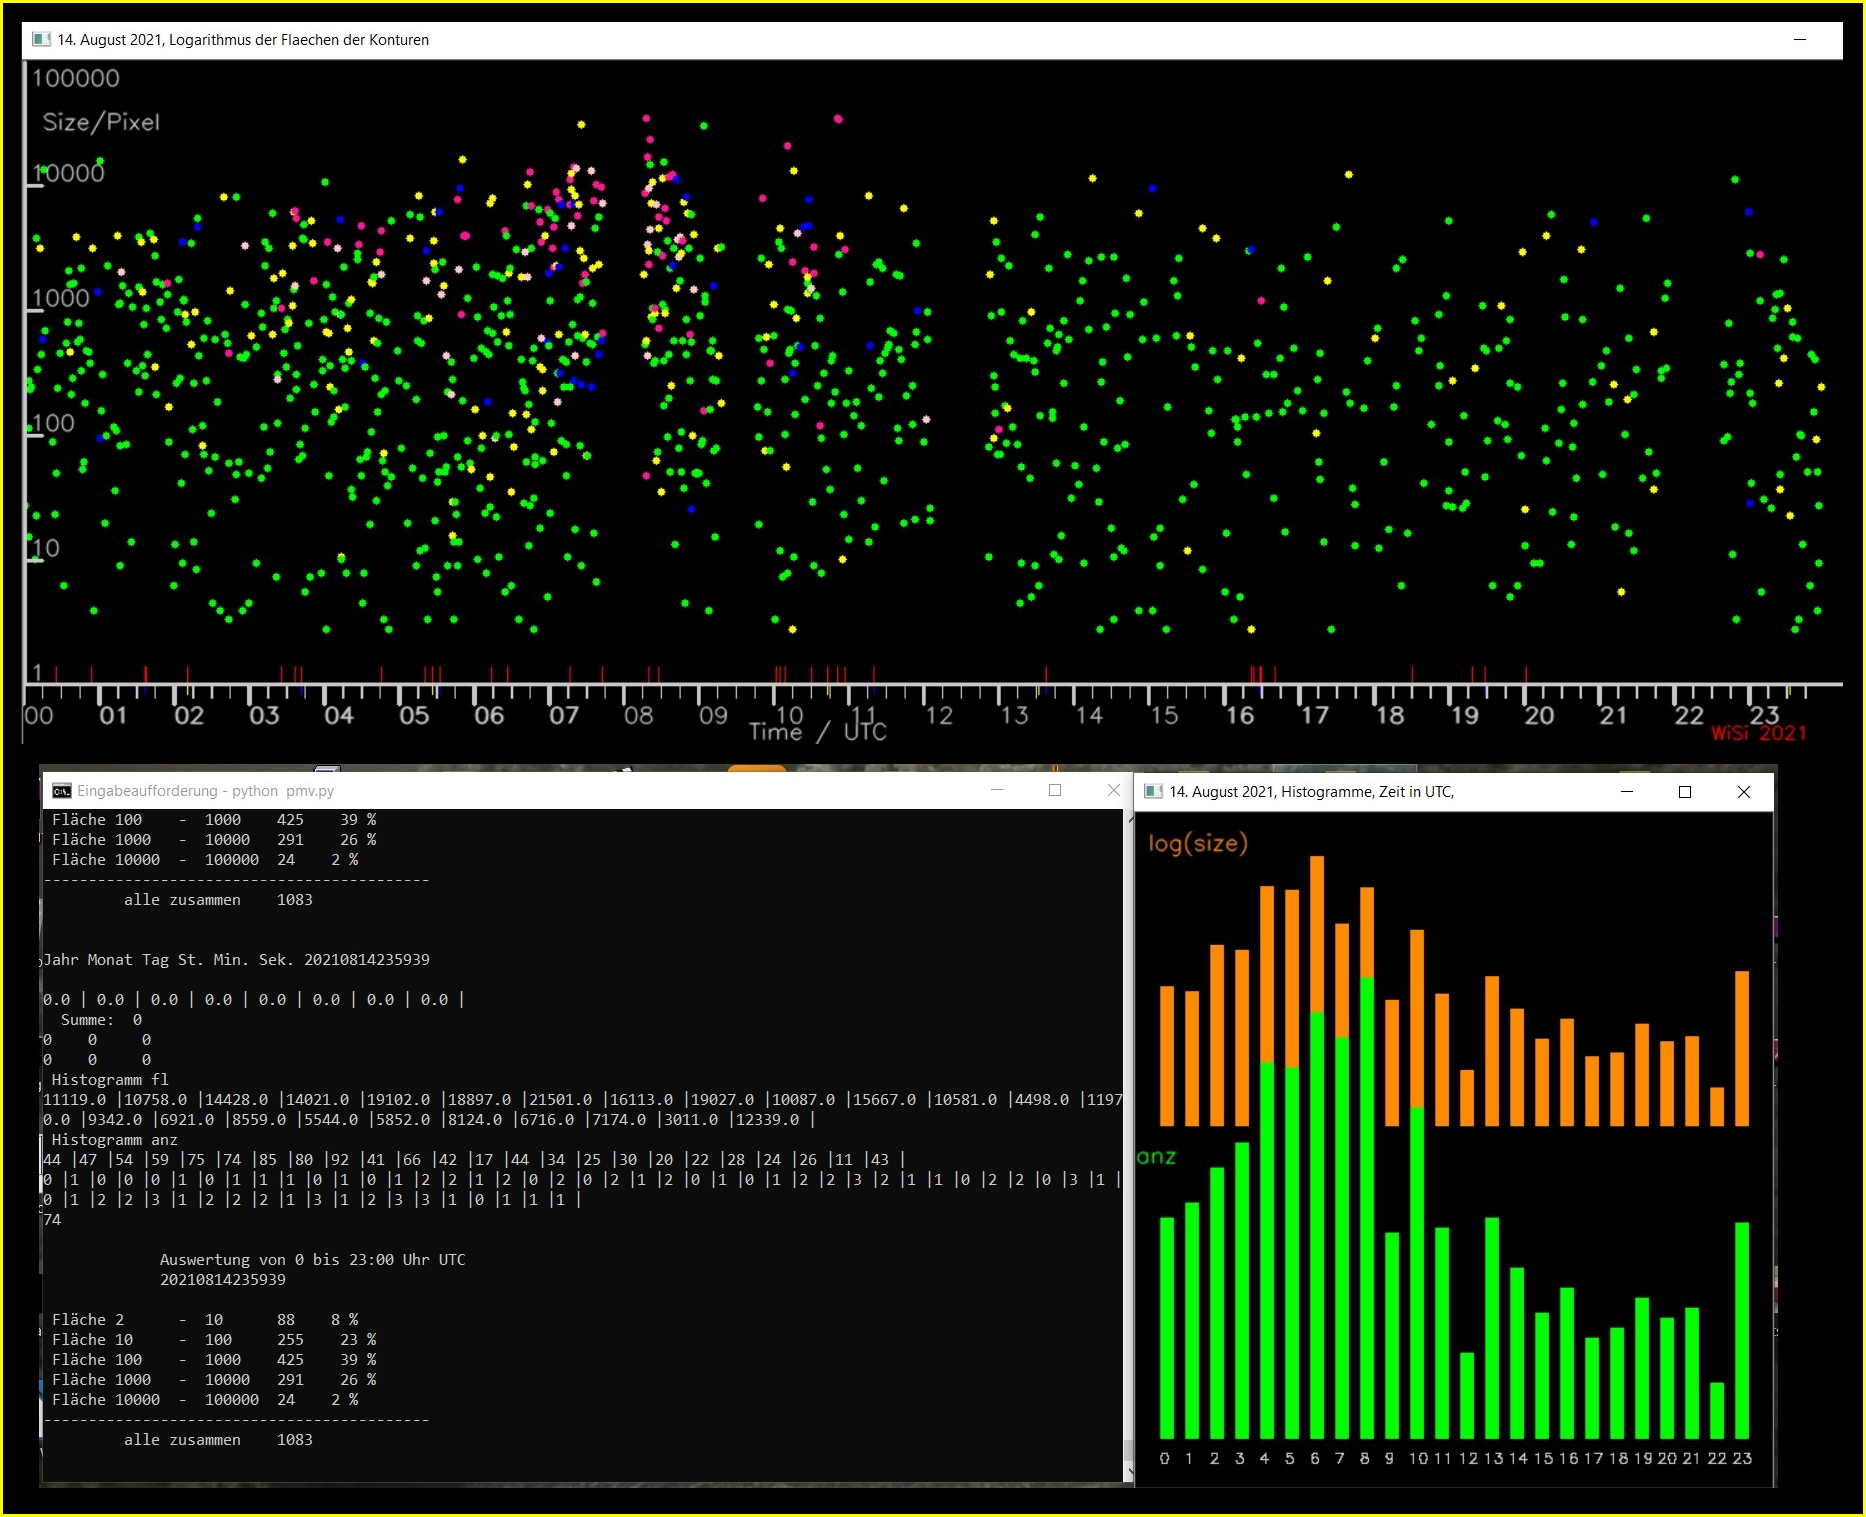
Task: Click the green bar above histogram hour 22
Action: pos(1717,1410)
